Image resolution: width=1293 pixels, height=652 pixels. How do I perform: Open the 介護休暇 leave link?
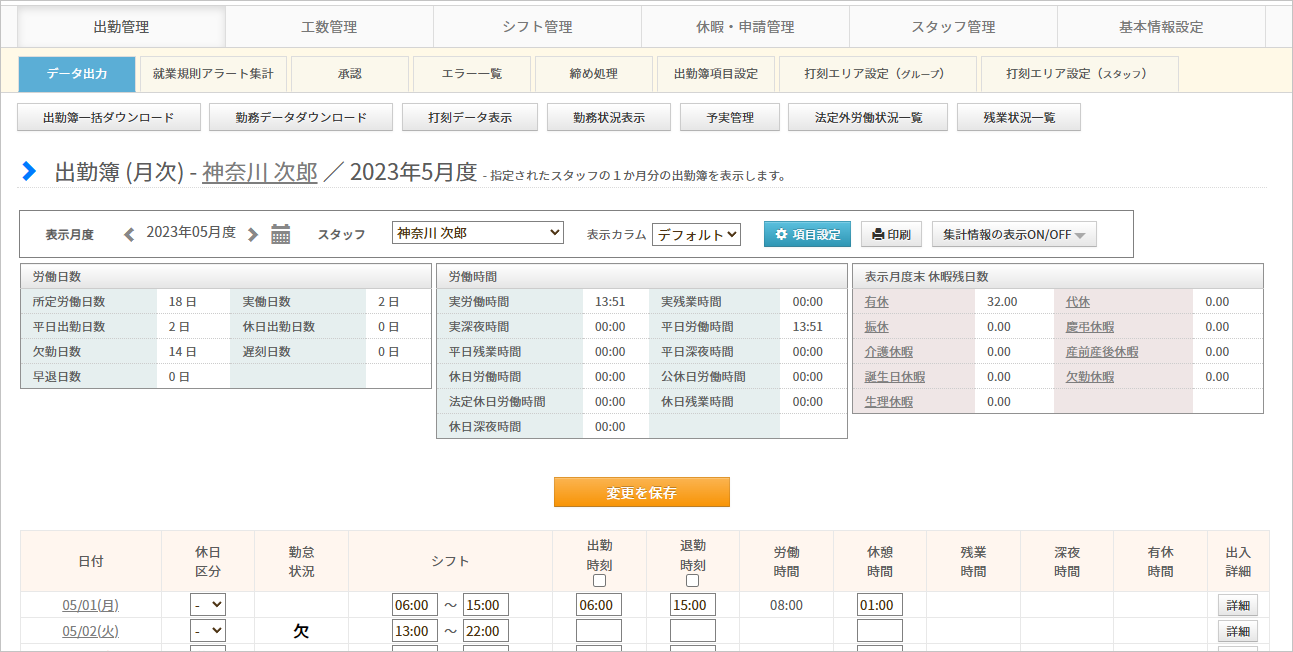pos(889,352)
